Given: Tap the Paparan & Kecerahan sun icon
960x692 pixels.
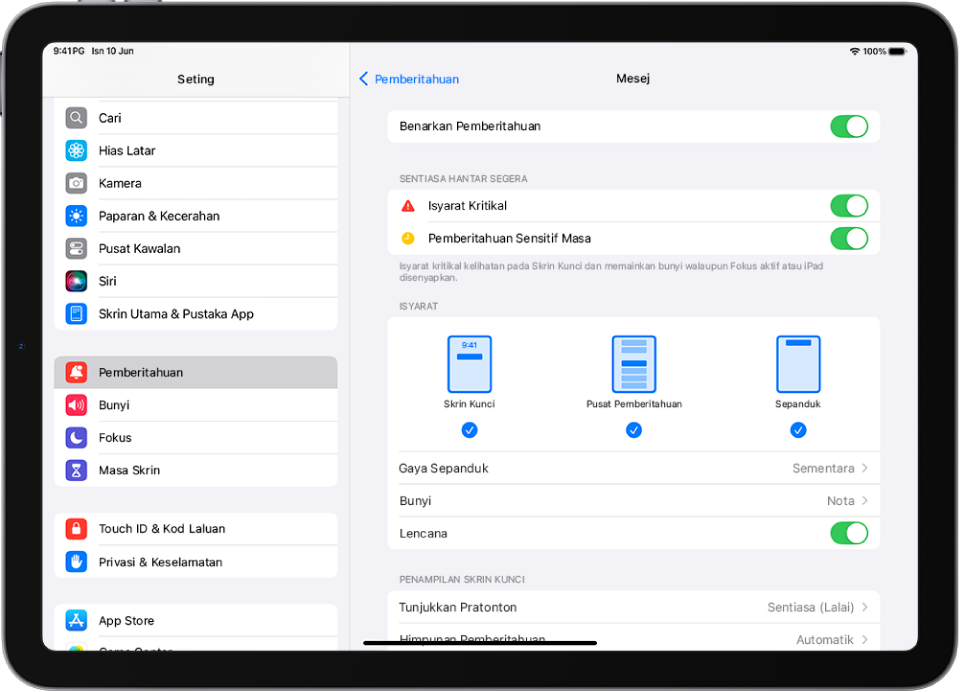Looking at the screenshot, I should click(x=76, y=216).
